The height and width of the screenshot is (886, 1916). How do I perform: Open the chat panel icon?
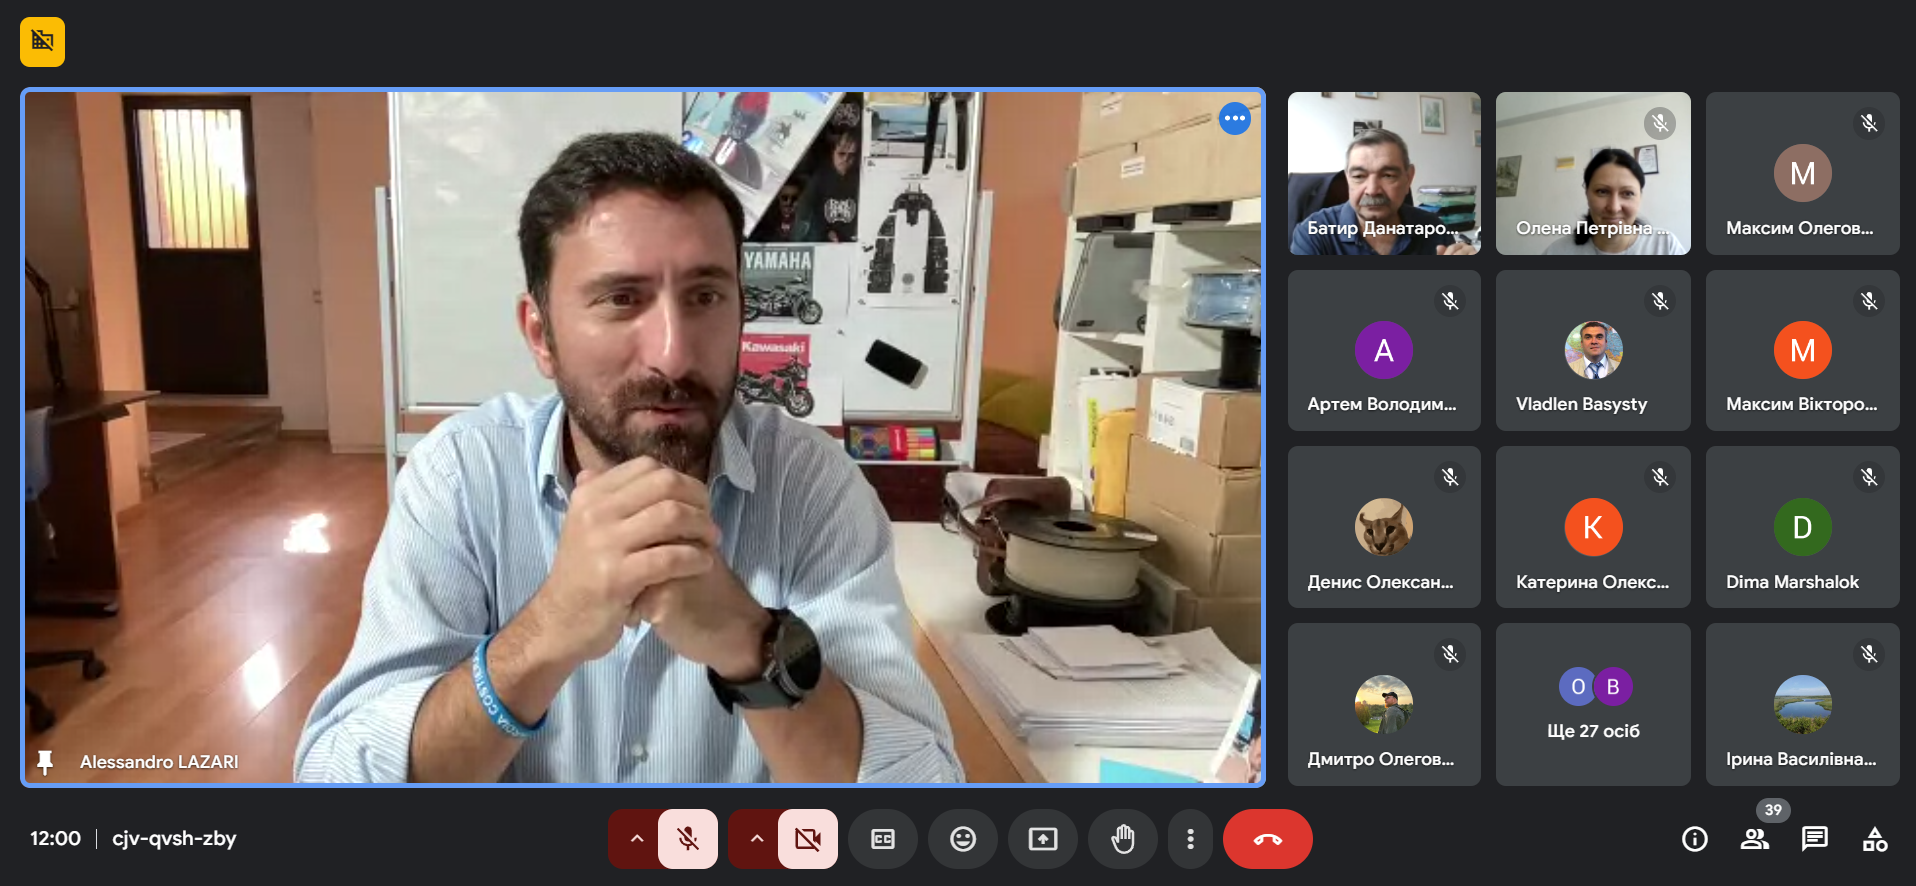(1815, 839)
